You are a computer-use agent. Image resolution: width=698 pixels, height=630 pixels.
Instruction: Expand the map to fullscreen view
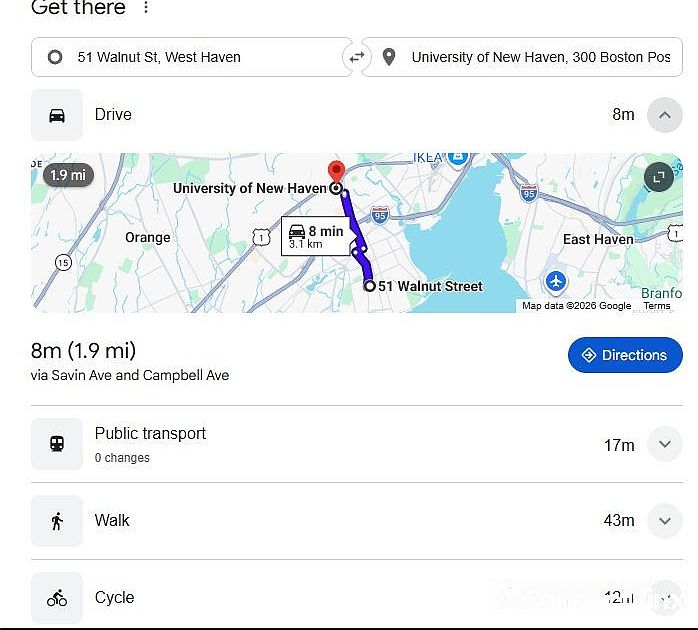click(x=658, y=177)
